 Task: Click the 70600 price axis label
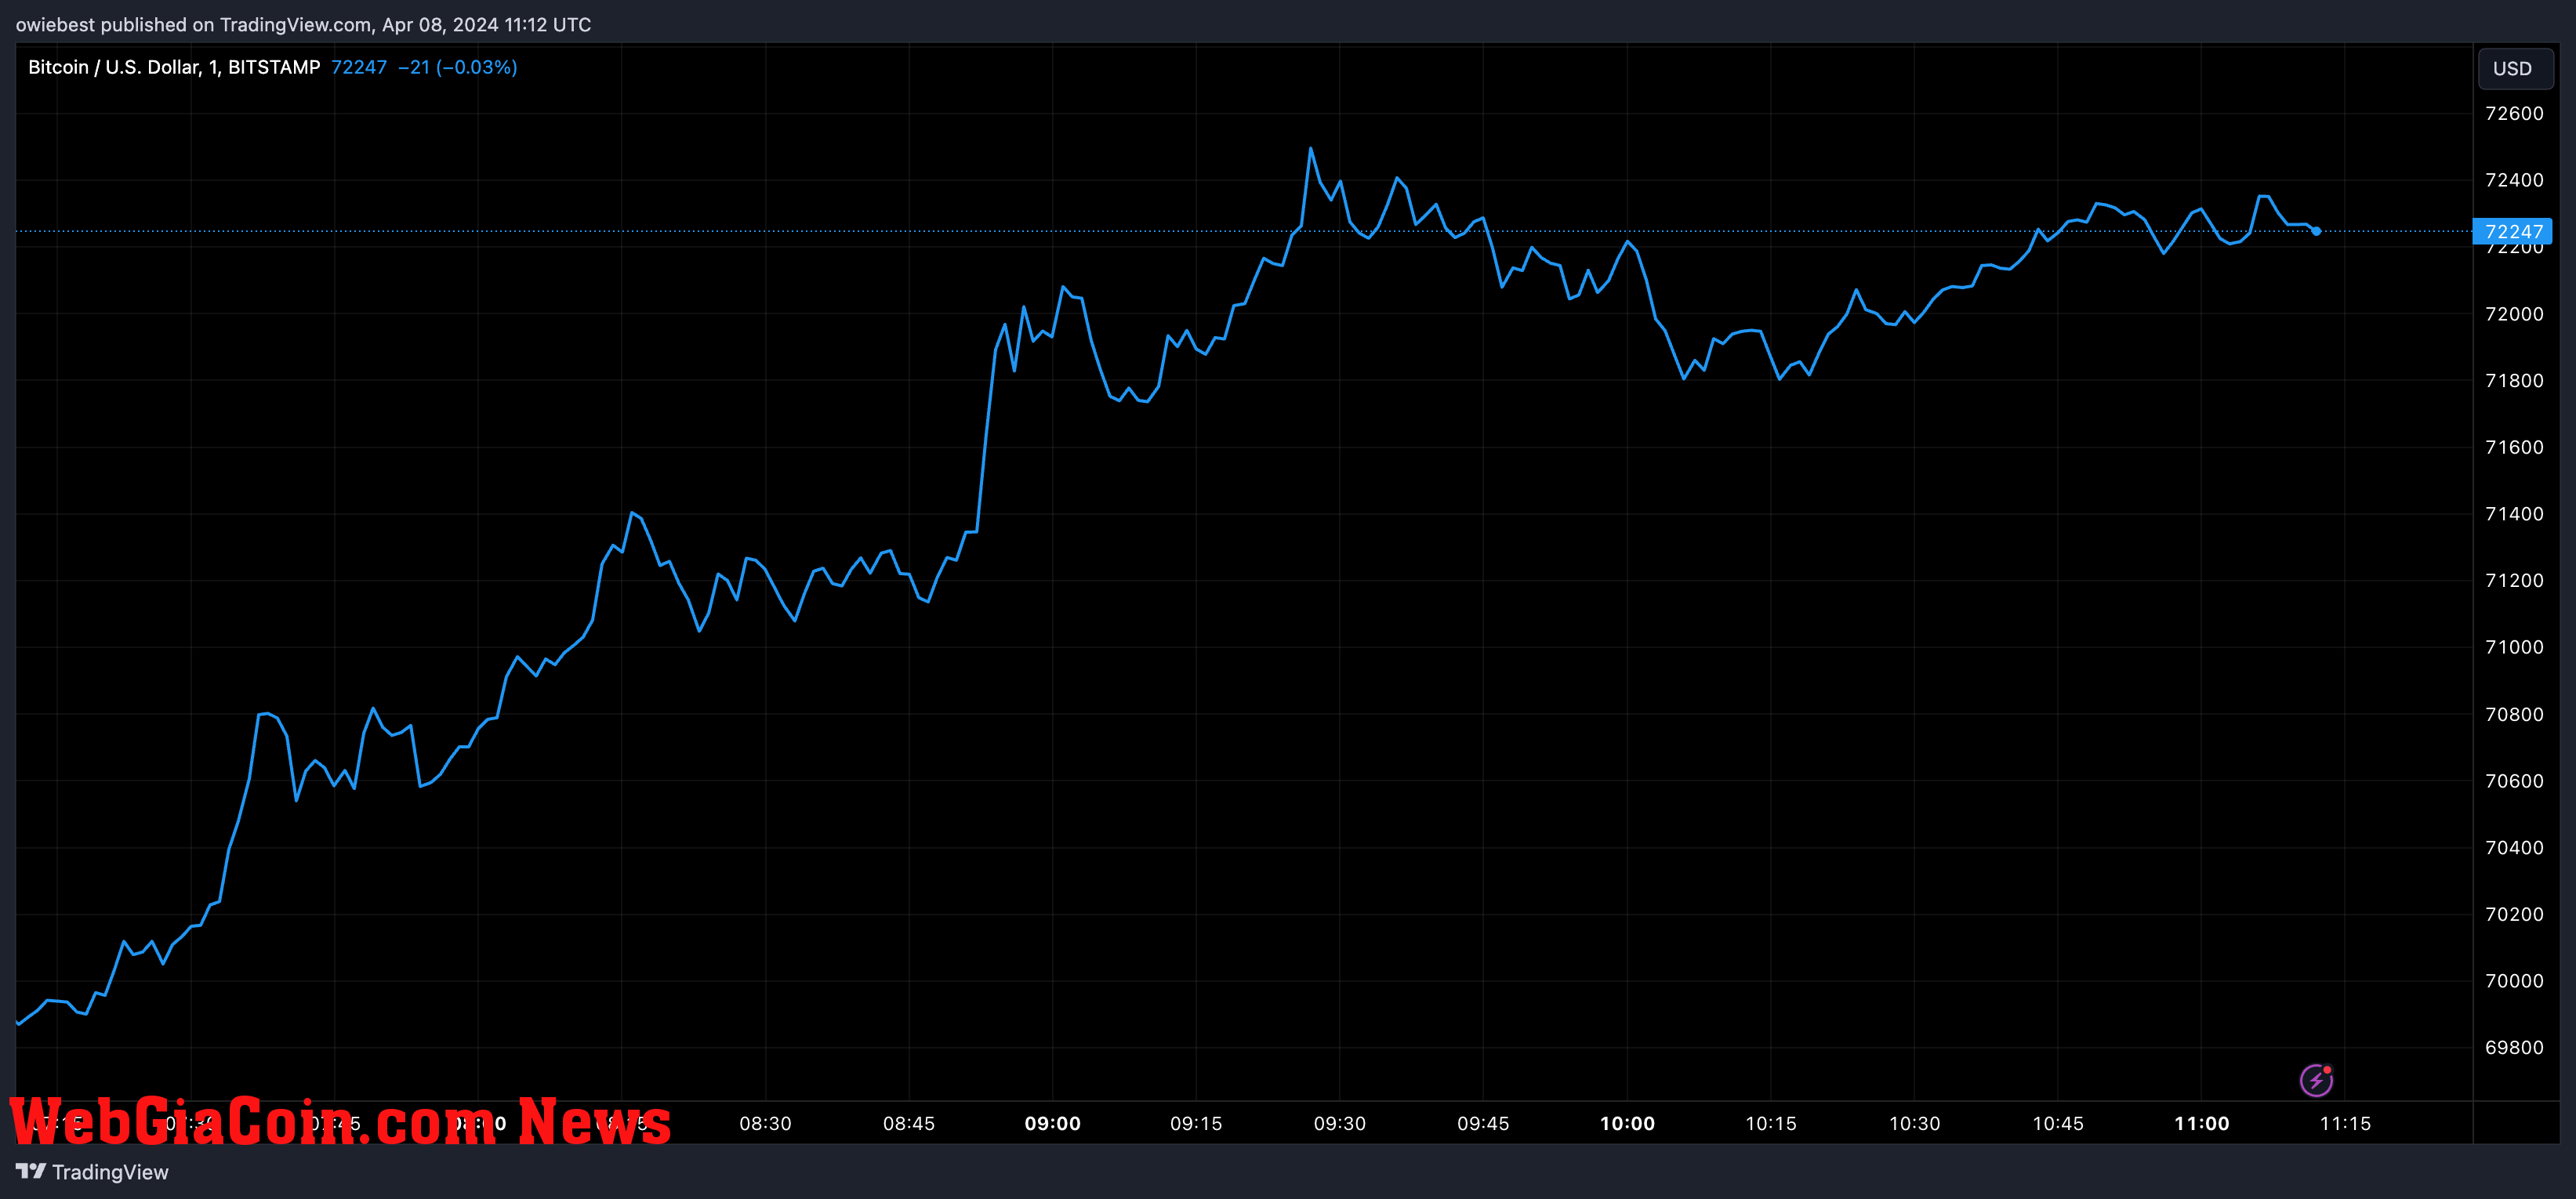[2514, 781]
